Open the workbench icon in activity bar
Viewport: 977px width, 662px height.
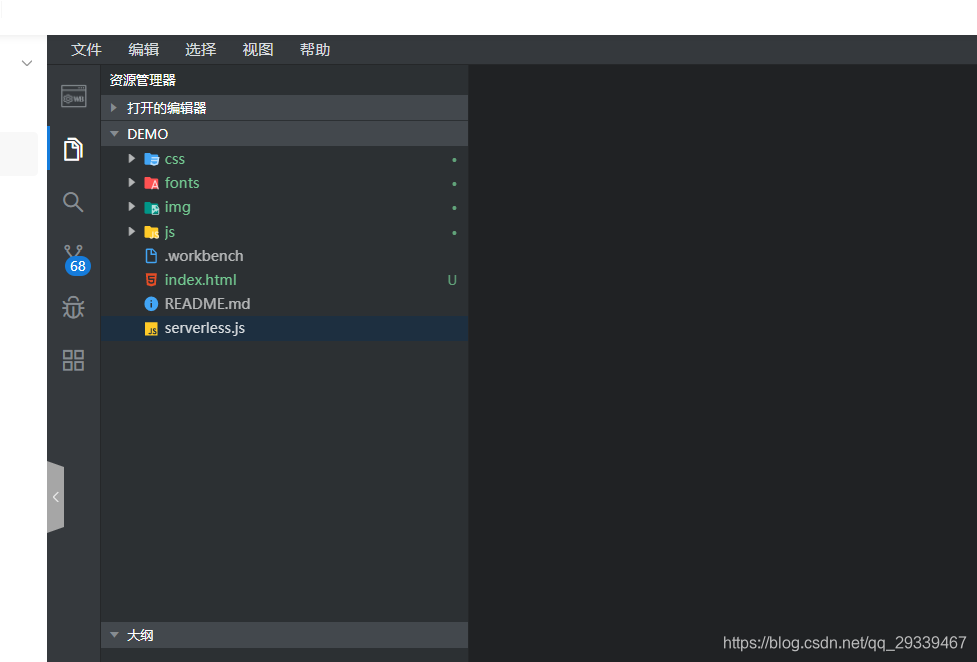74,97
